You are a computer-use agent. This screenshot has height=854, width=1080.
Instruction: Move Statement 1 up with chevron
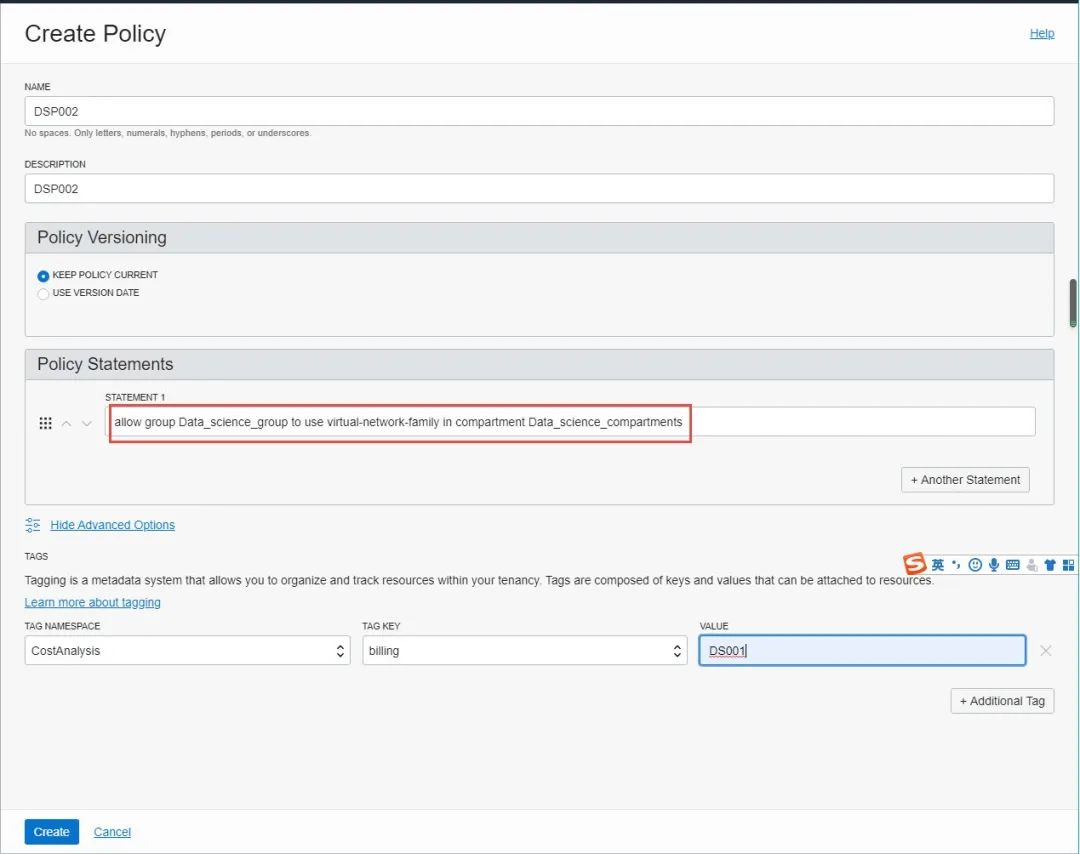pyautogui.click(x=66, y=423)
